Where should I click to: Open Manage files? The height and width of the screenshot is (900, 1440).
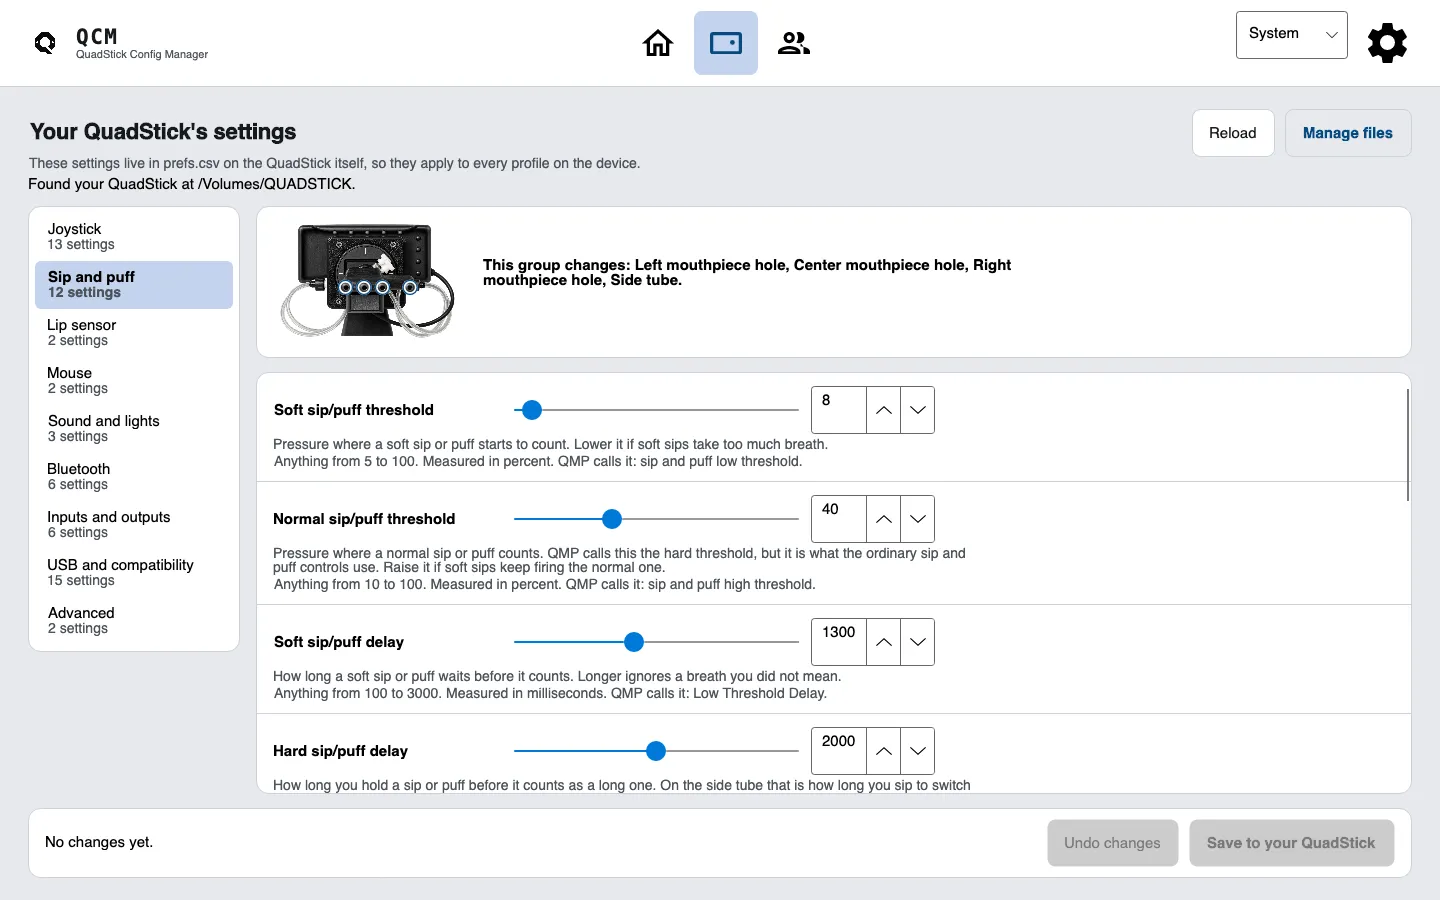click(1348, 133)
